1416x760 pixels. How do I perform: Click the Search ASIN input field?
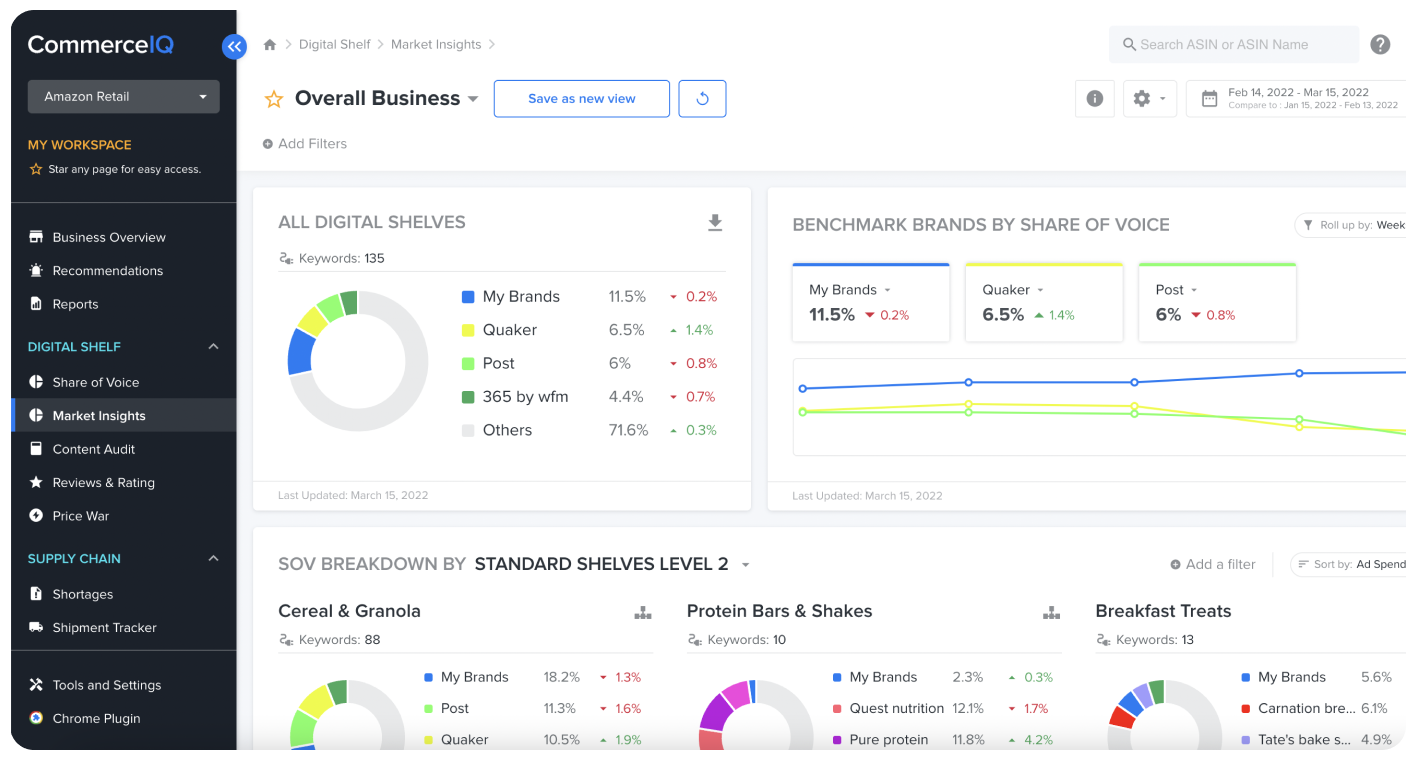pos(1234,45)
